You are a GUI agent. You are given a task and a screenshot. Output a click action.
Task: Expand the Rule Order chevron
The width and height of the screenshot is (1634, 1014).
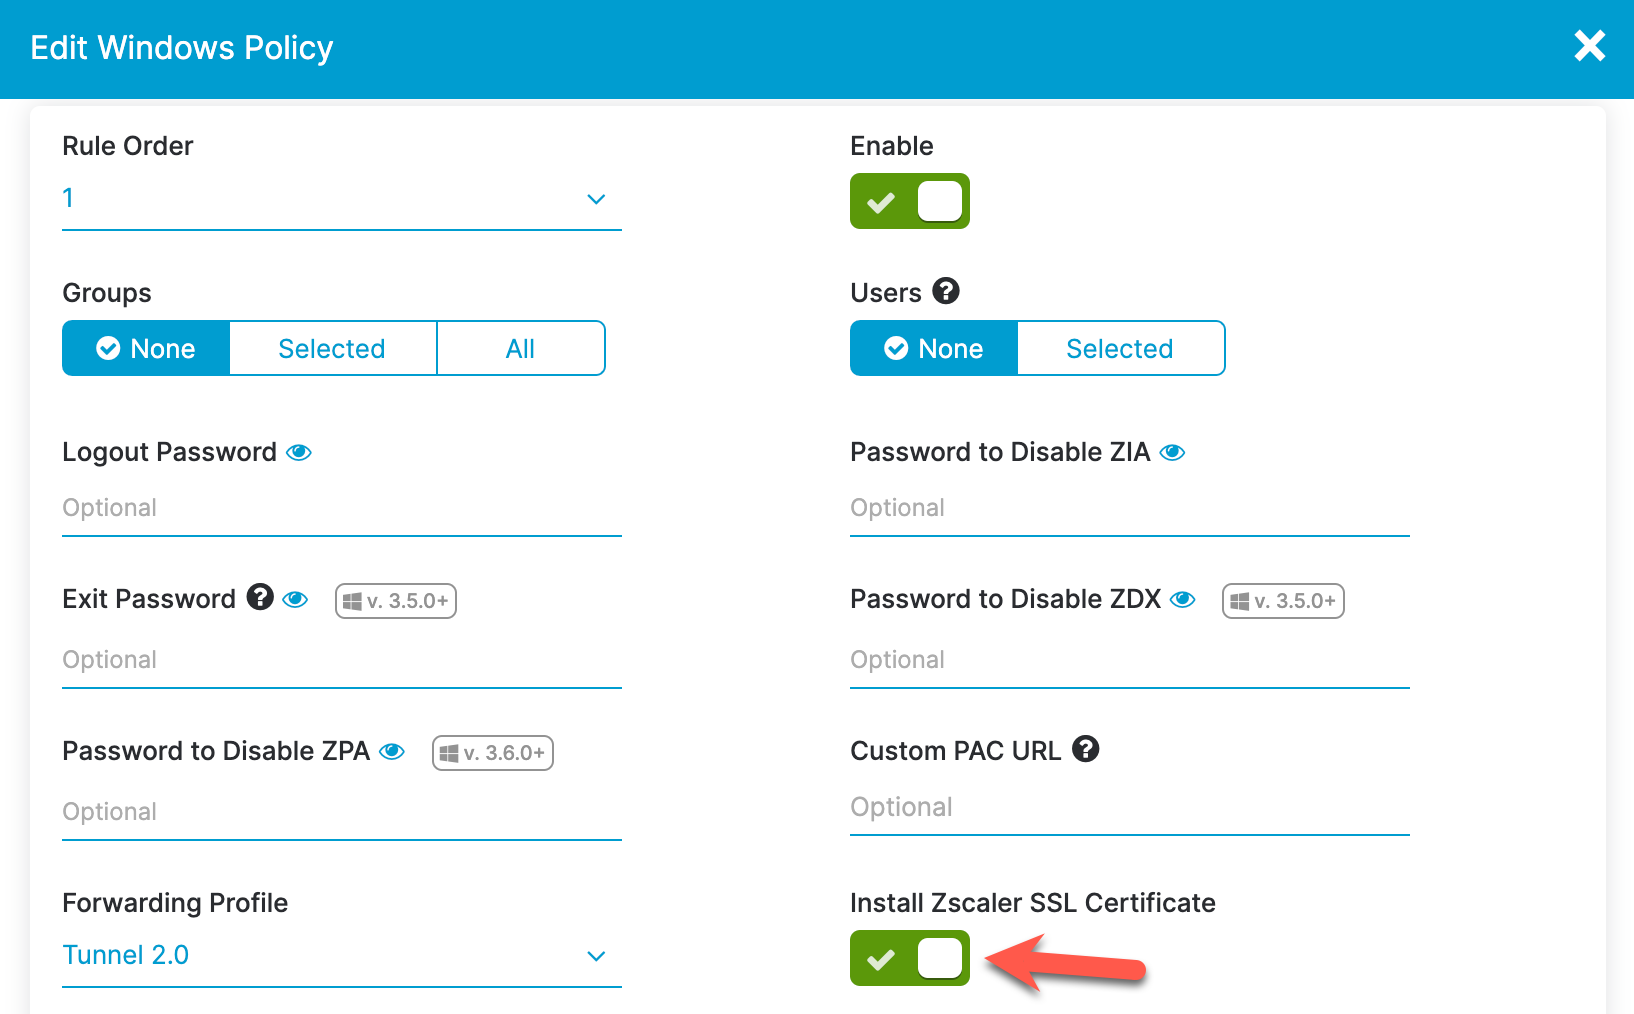pos(596,199)
